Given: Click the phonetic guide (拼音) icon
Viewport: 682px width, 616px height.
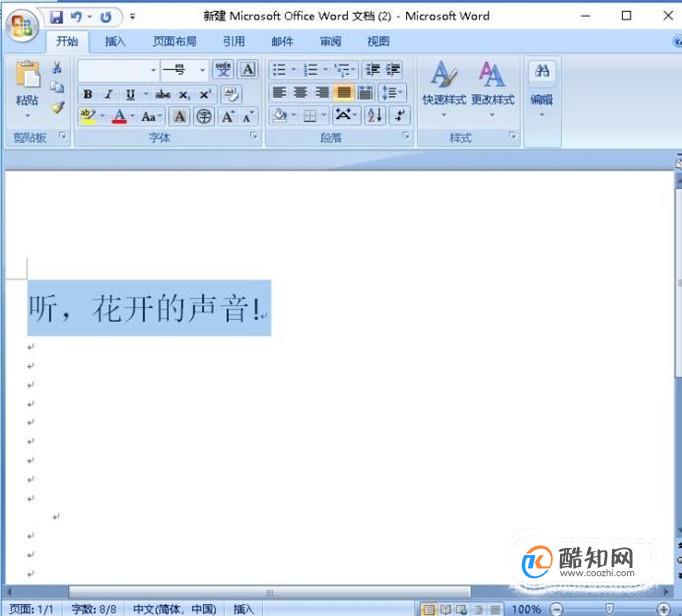Looking at the screenshot, I should click(x=223, y=70).
